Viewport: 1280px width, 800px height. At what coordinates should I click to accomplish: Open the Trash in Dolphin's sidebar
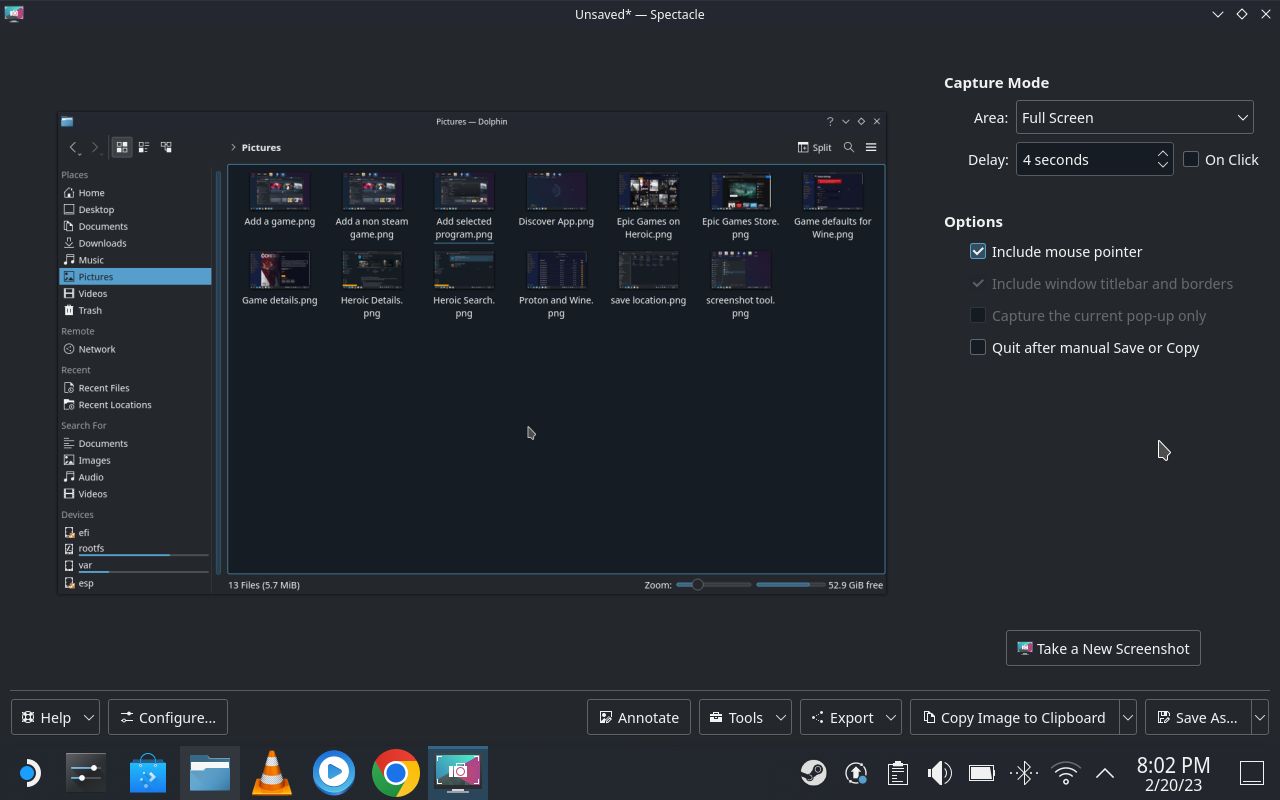point(89,310)
